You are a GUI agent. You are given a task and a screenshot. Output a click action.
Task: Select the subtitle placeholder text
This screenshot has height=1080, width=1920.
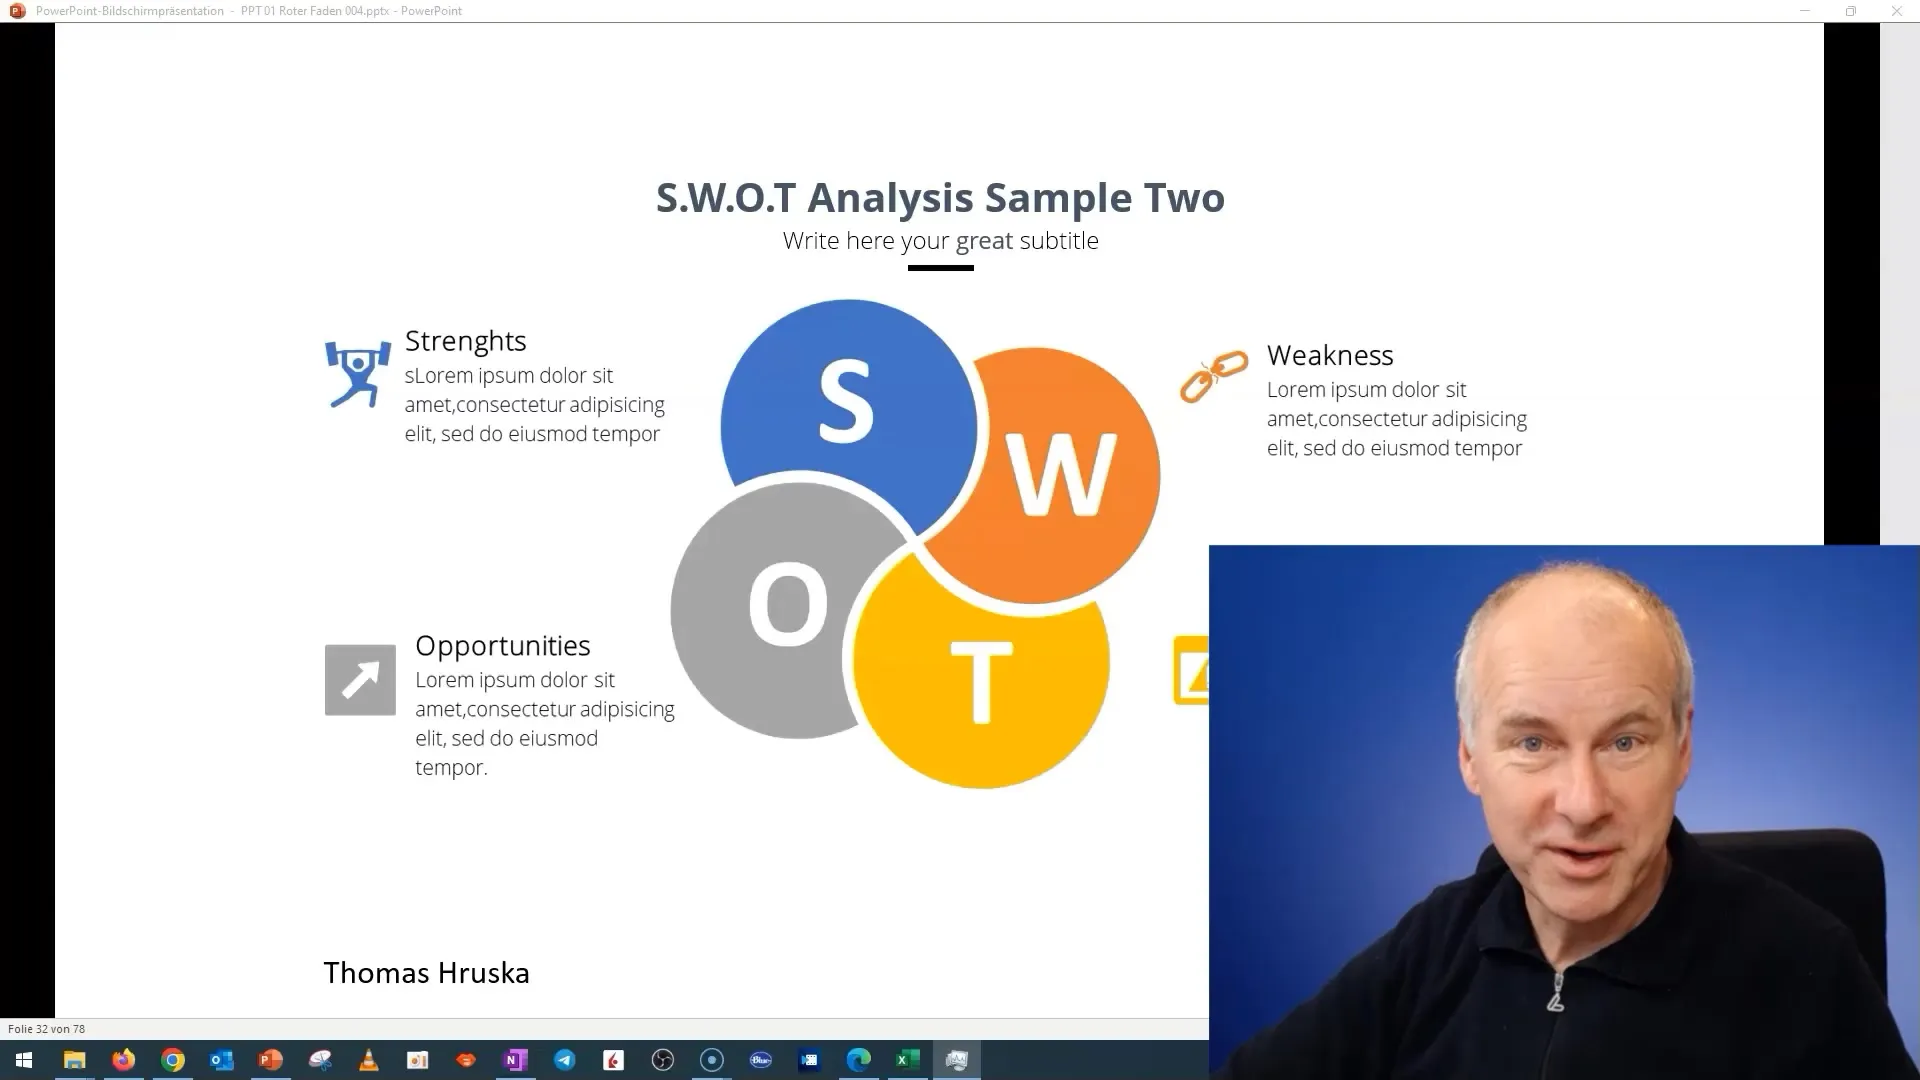[x=940, y=240]
